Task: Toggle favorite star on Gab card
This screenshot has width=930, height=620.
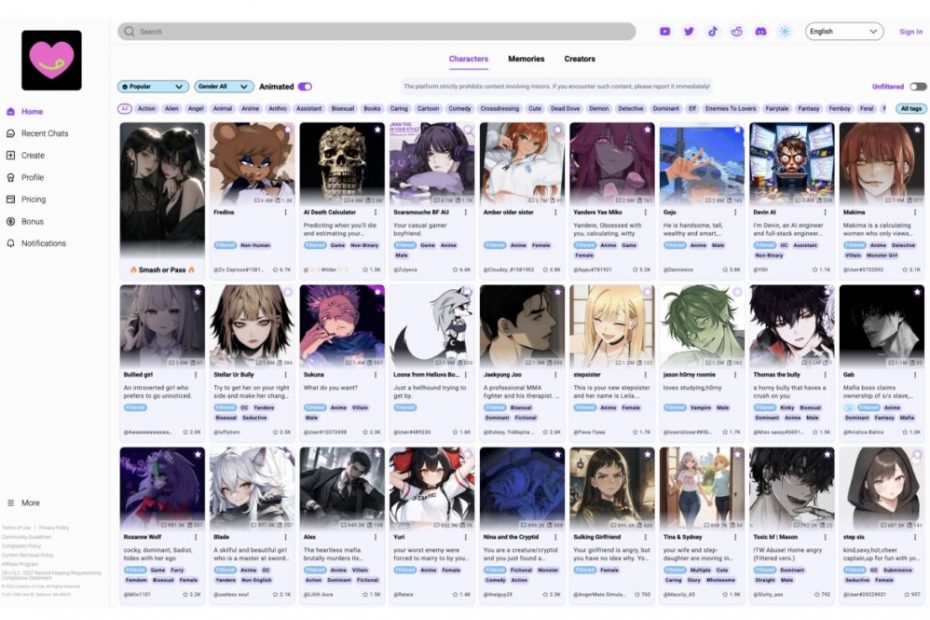Action: pos(917,291)
